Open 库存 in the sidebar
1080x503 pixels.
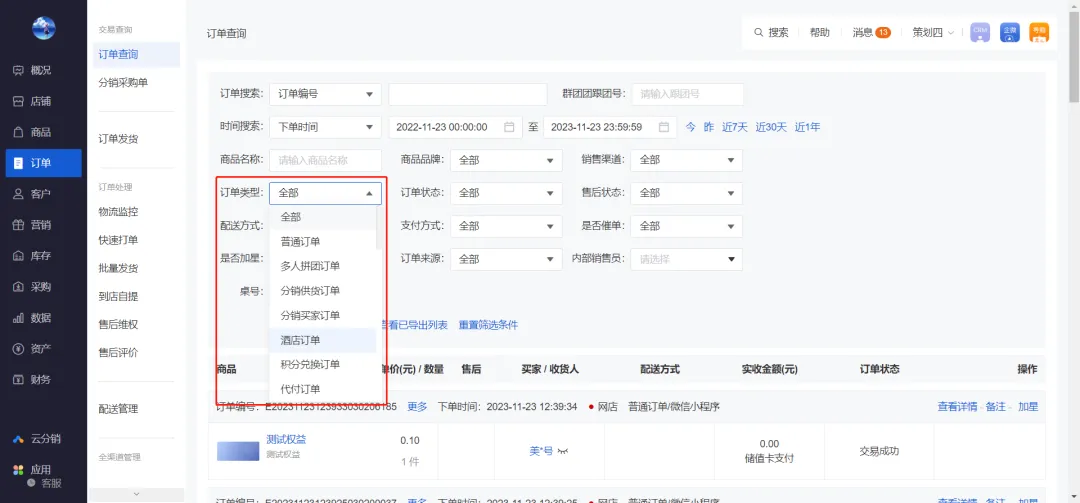(x=40, y=256)
